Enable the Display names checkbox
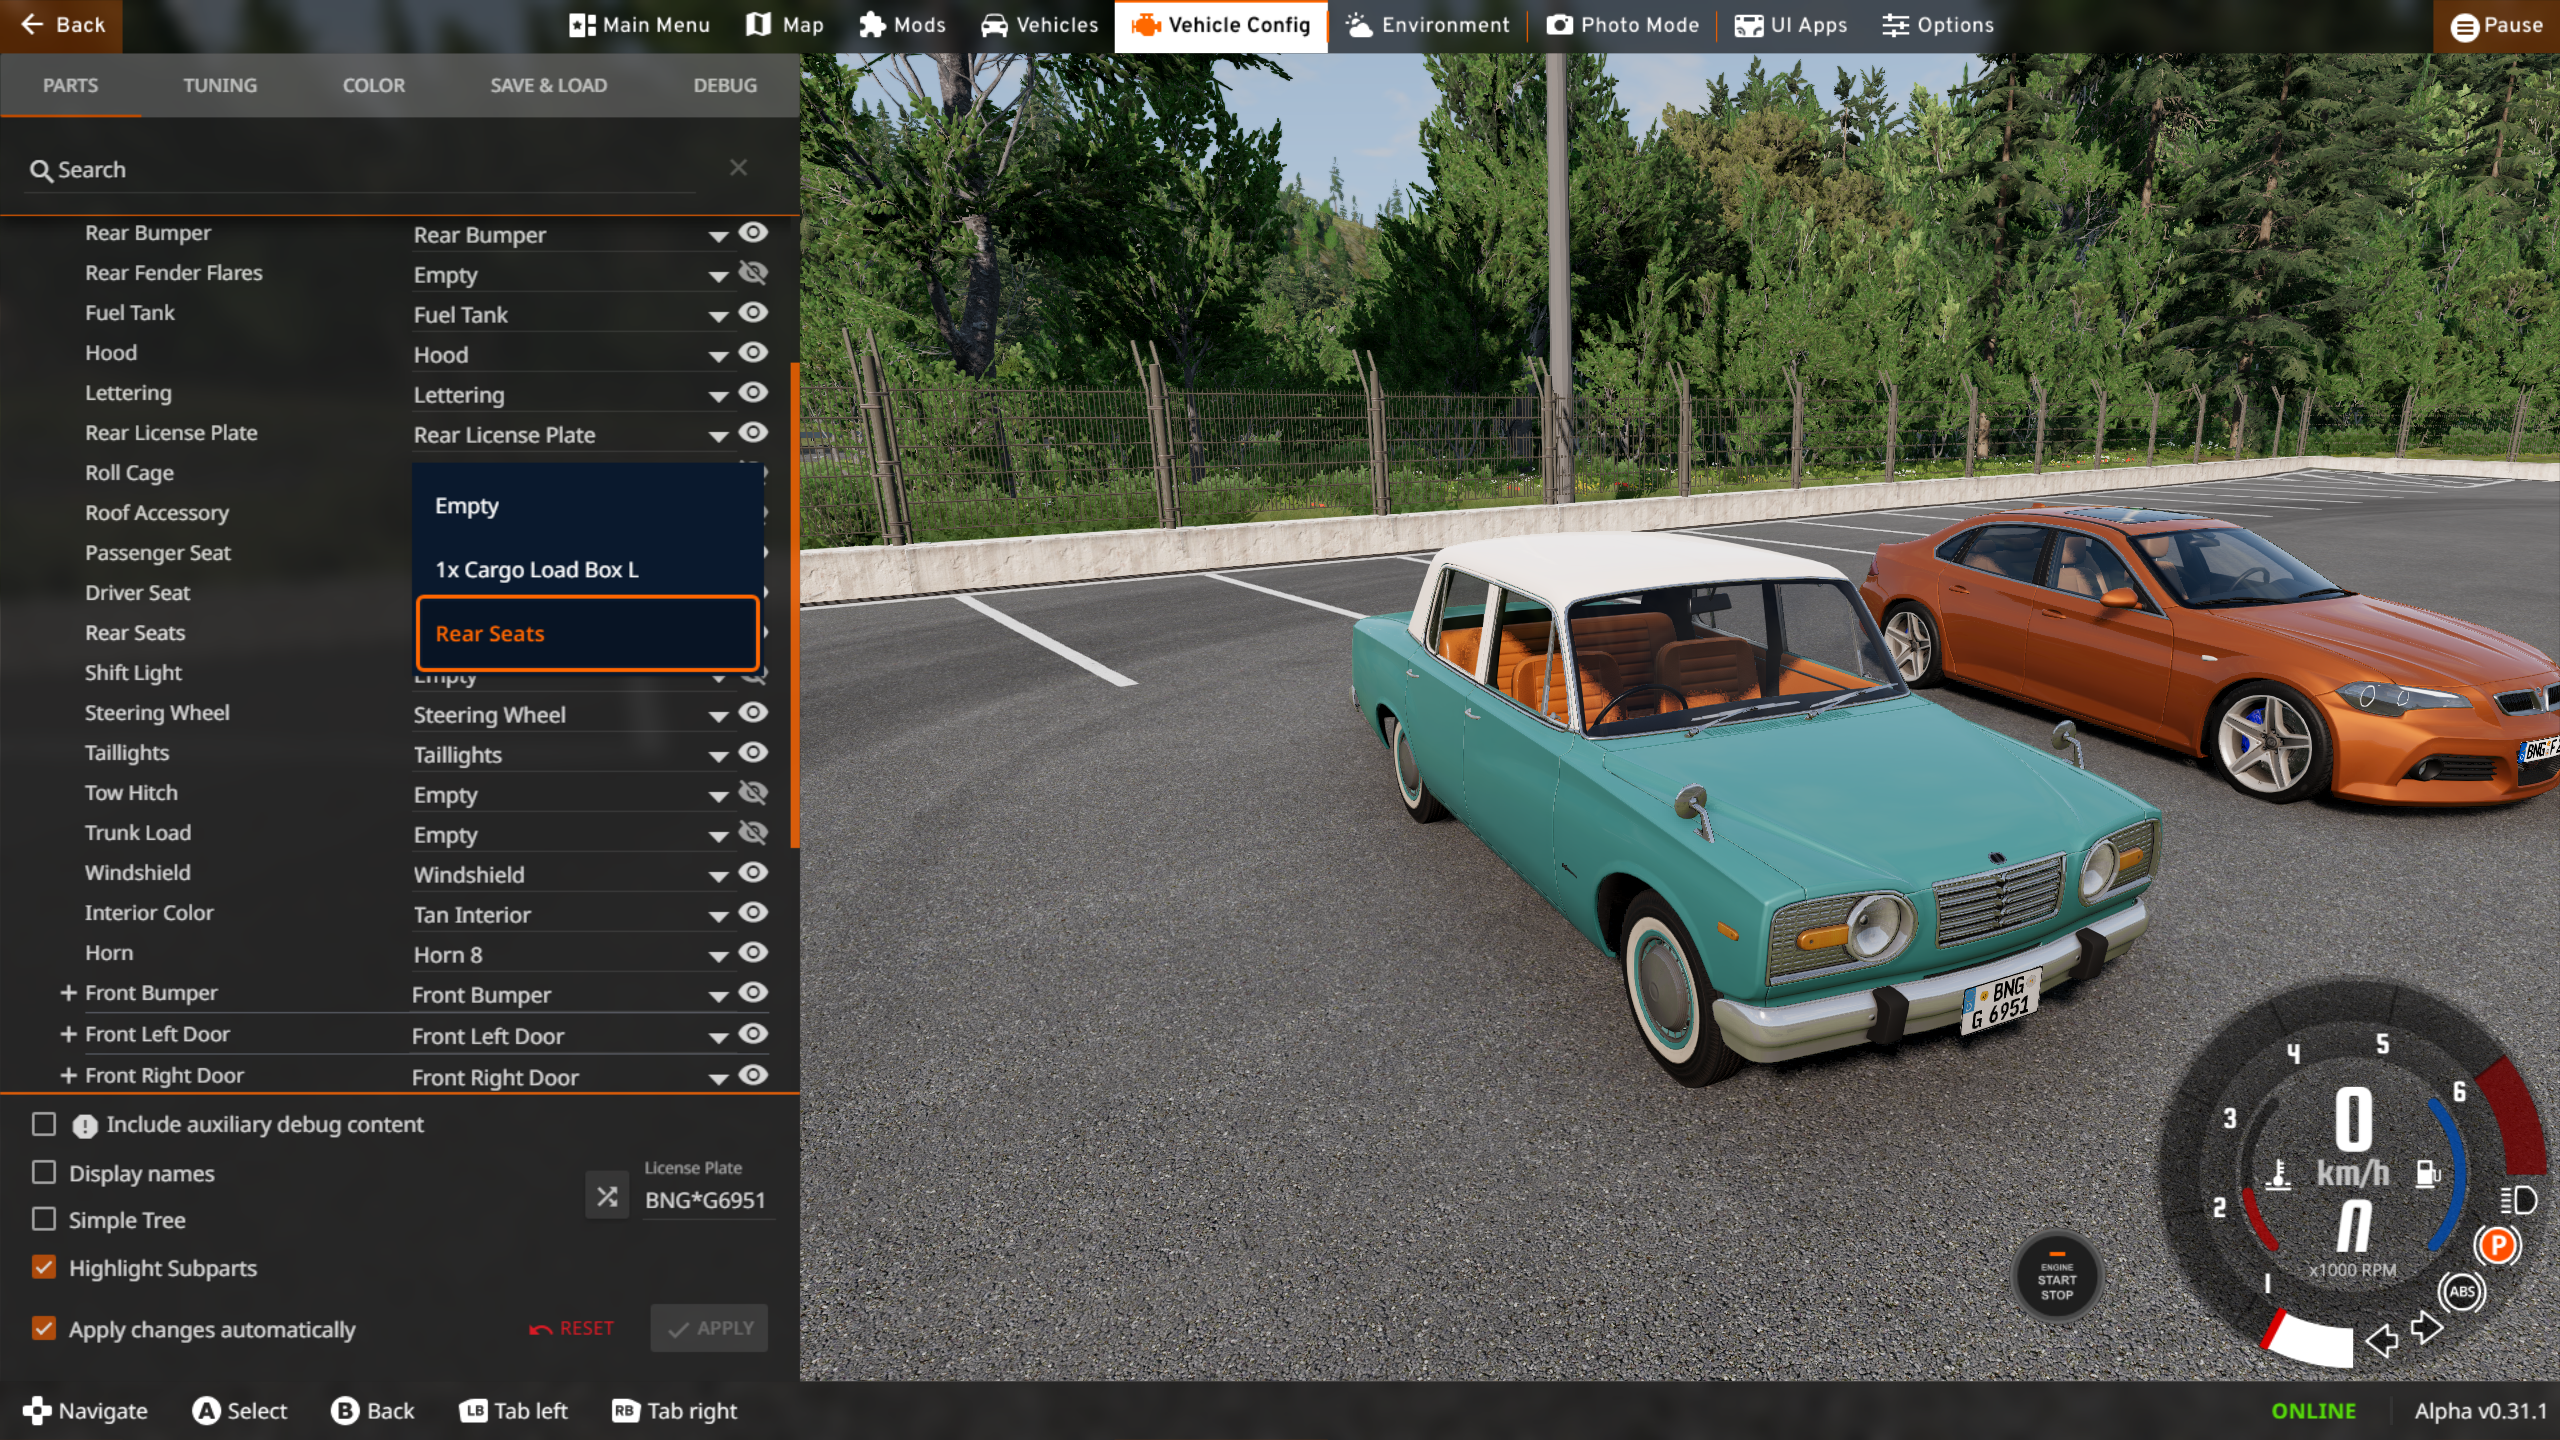 (x=44, y=1172)
